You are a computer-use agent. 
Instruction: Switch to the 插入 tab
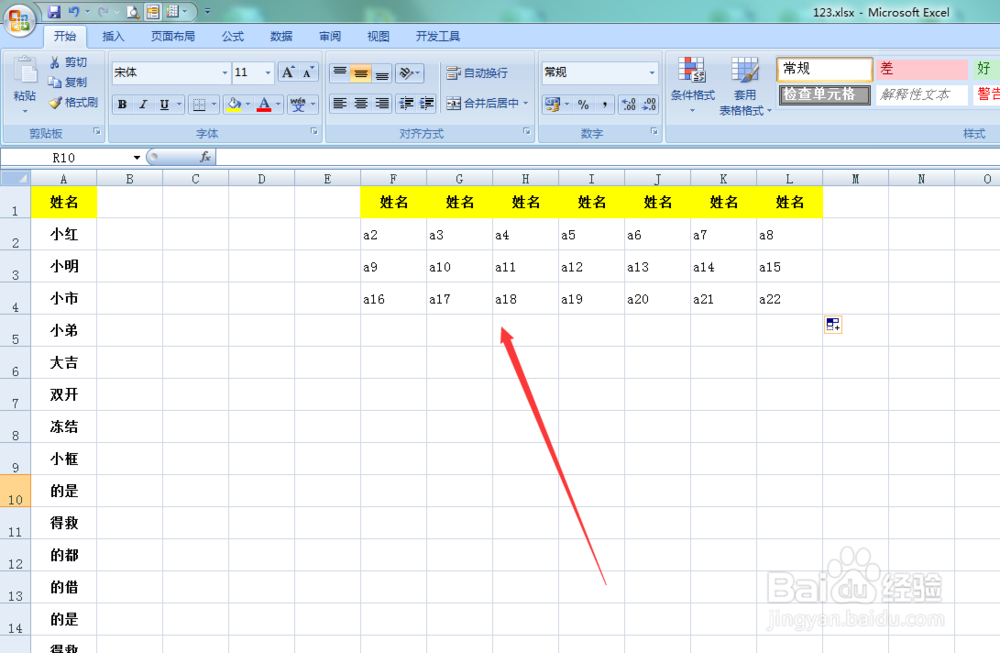[113, 36]
